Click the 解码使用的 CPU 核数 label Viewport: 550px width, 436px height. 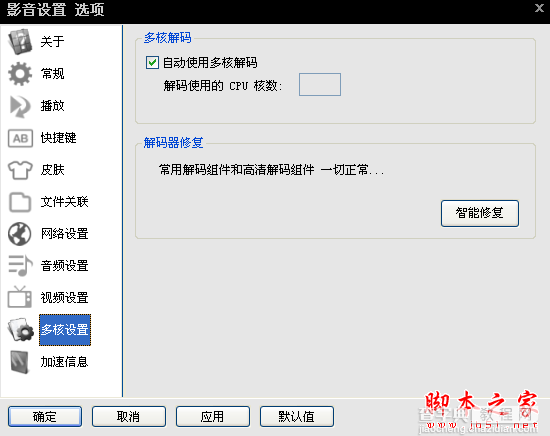tap(223, 85)
